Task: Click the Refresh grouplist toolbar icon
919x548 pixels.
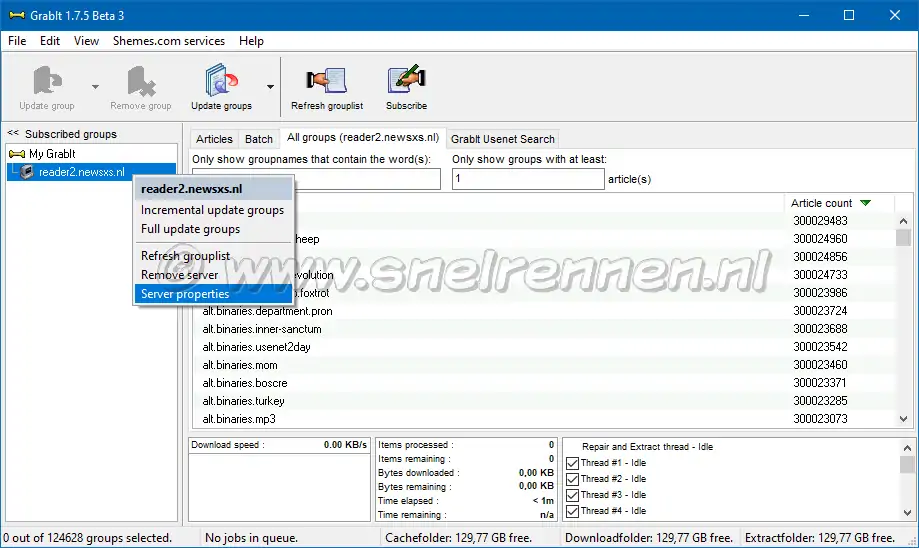Action: coord(327,80)
